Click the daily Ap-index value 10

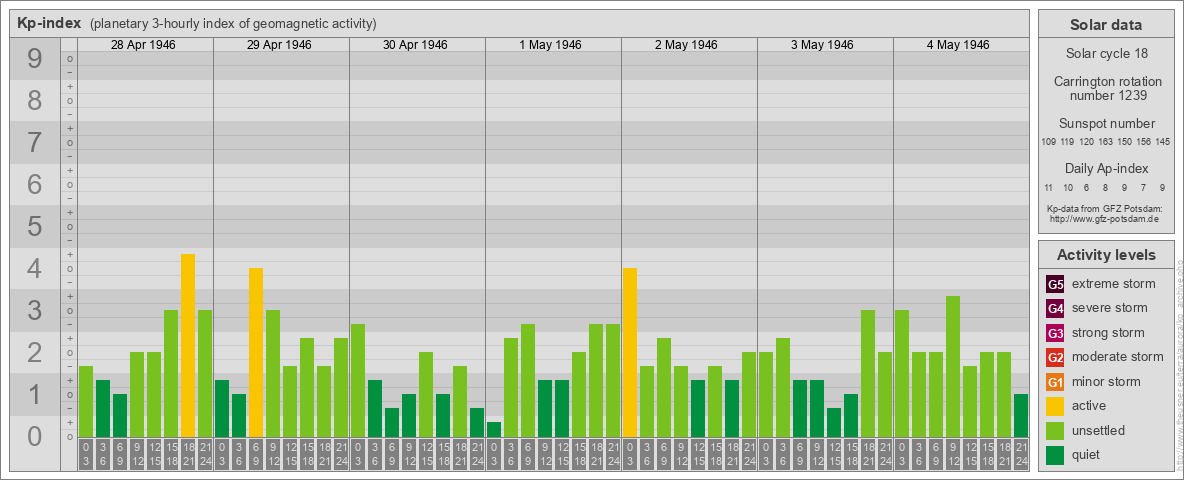point(1068,187)
